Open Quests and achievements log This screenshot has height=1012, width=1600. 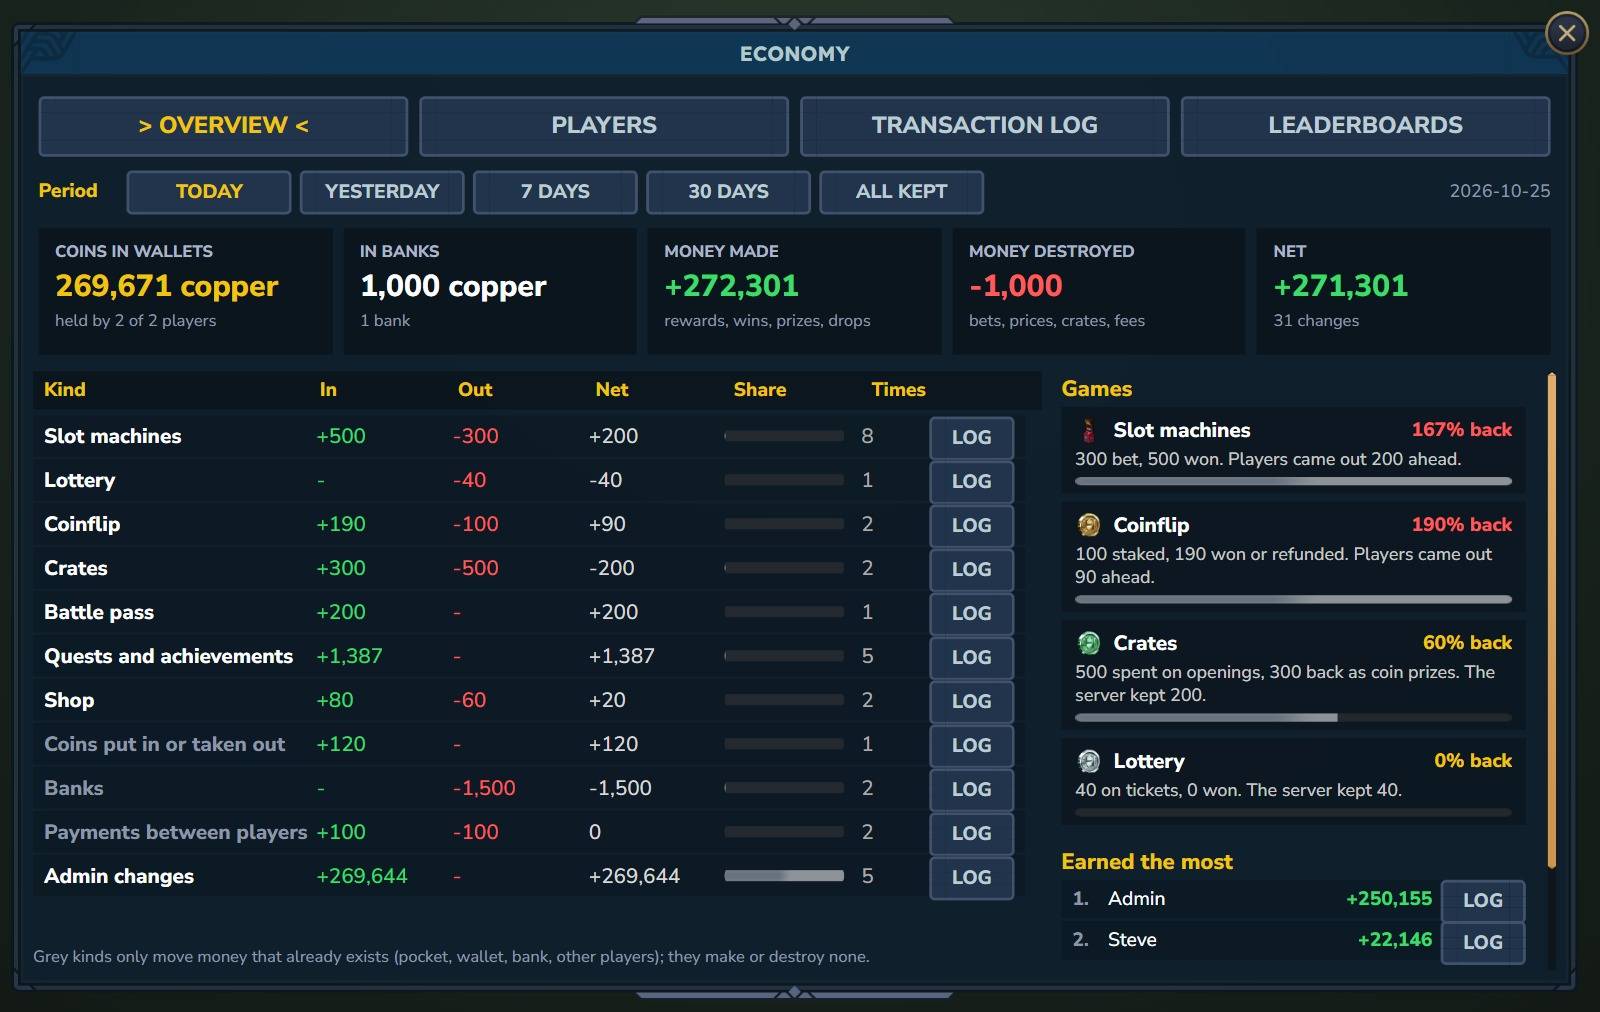pyautogui.click(x=971, y=658)
